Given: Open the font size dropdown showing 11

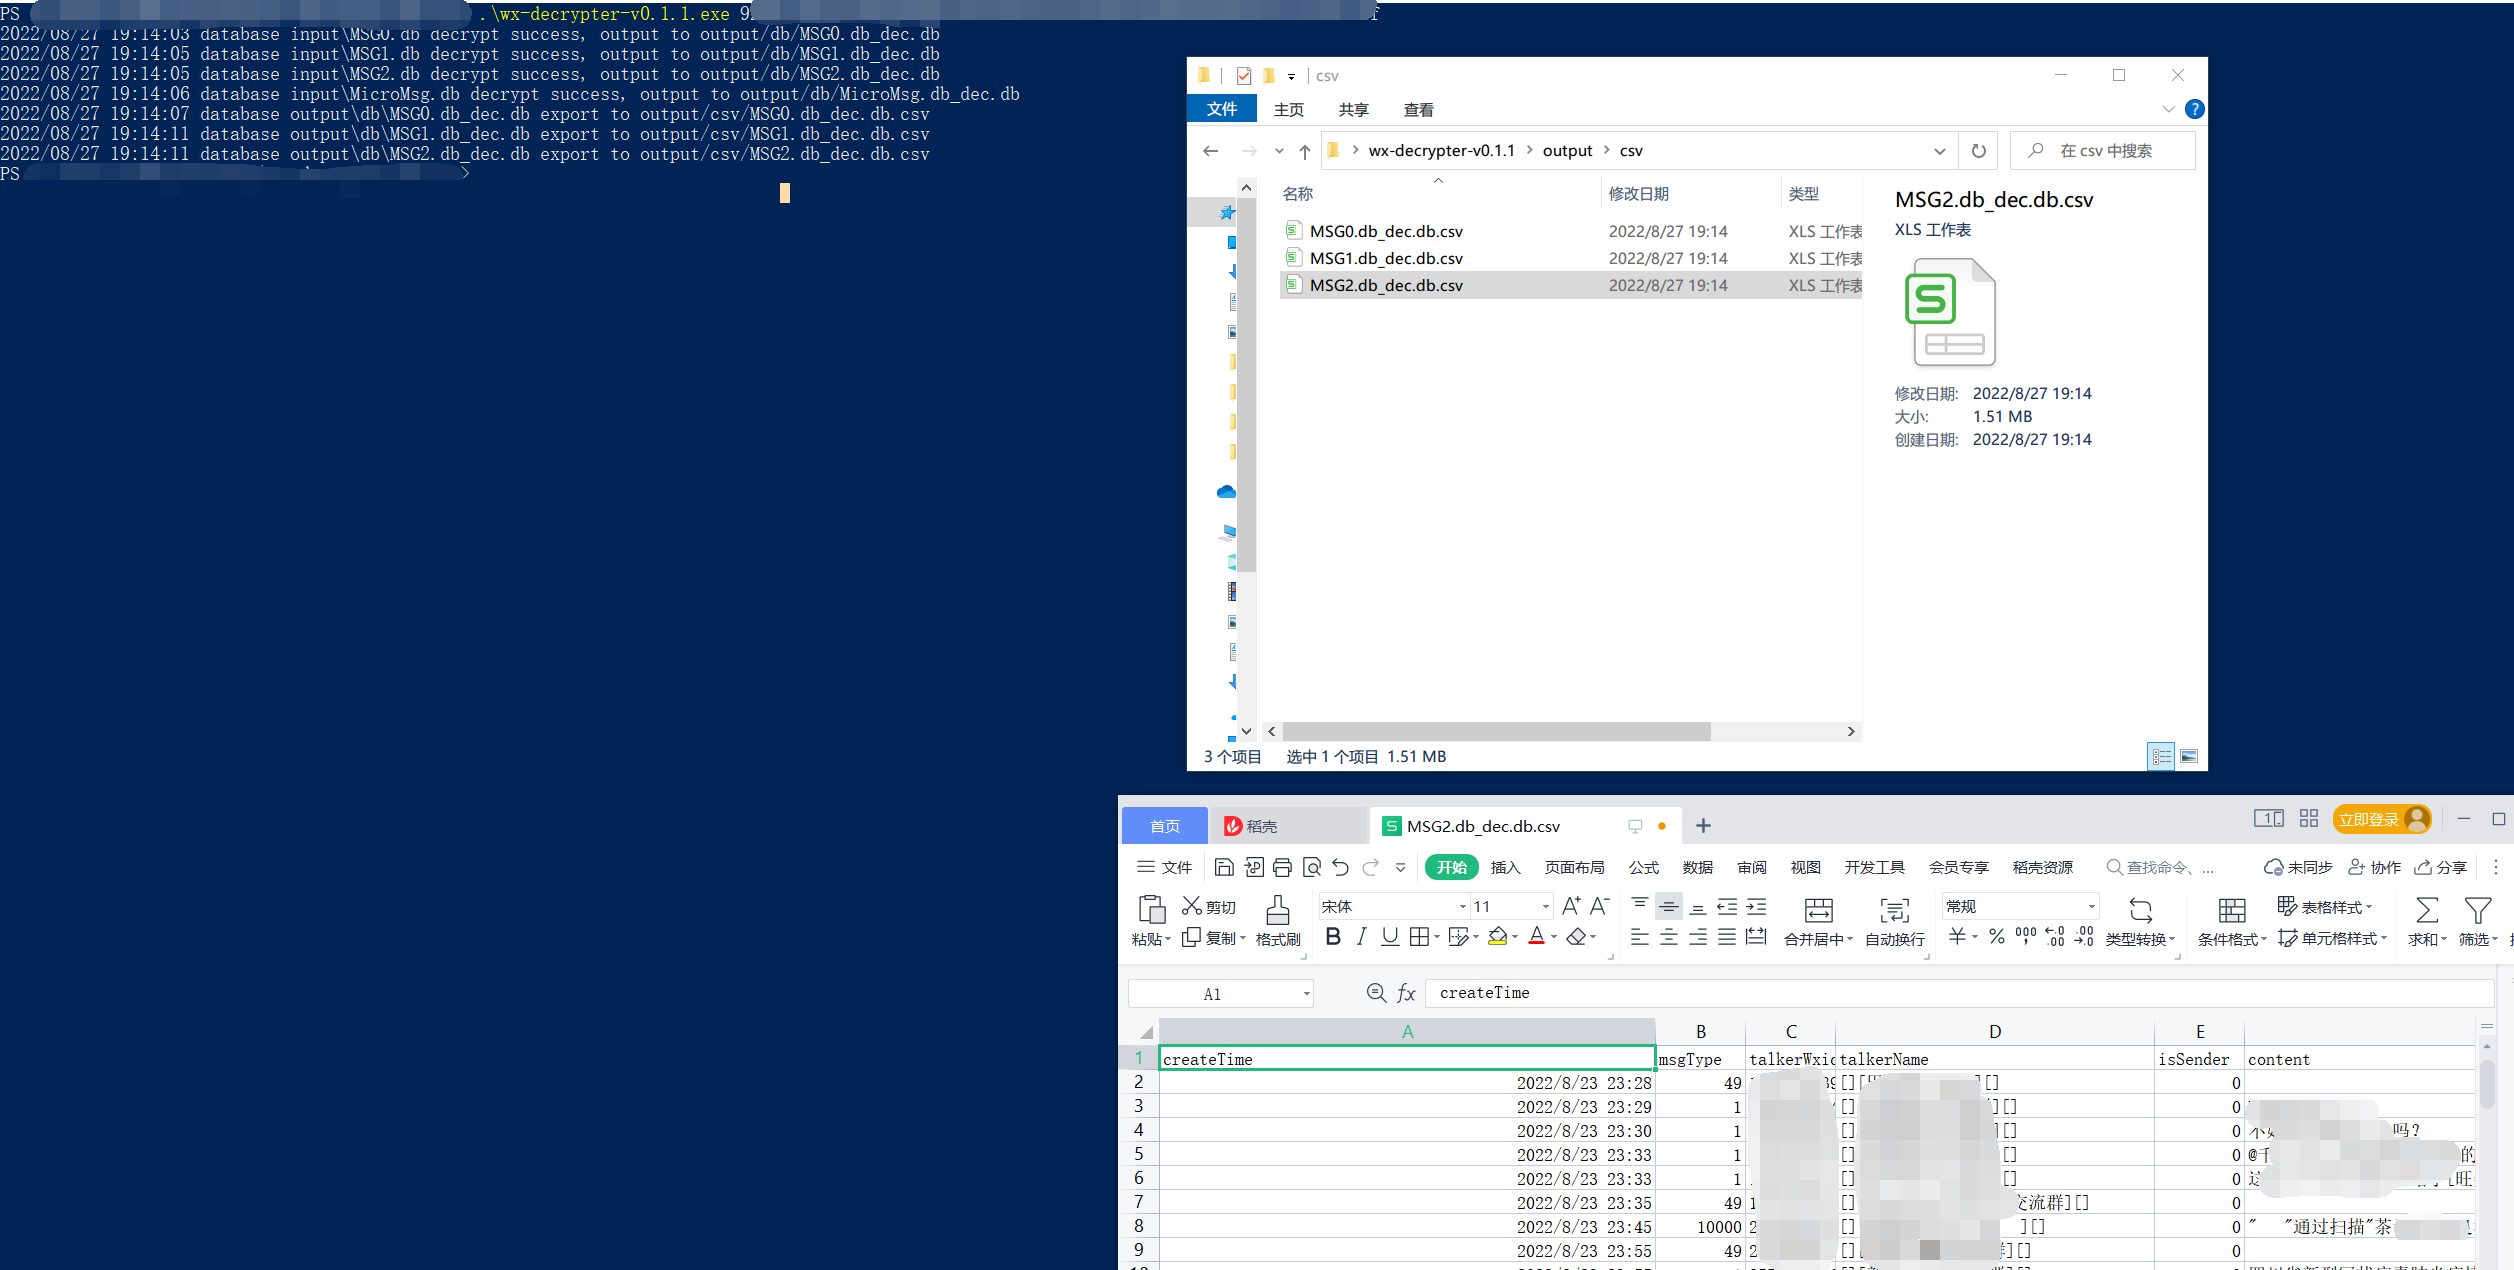Looking at the screenshot, I should pos(1545,907).
